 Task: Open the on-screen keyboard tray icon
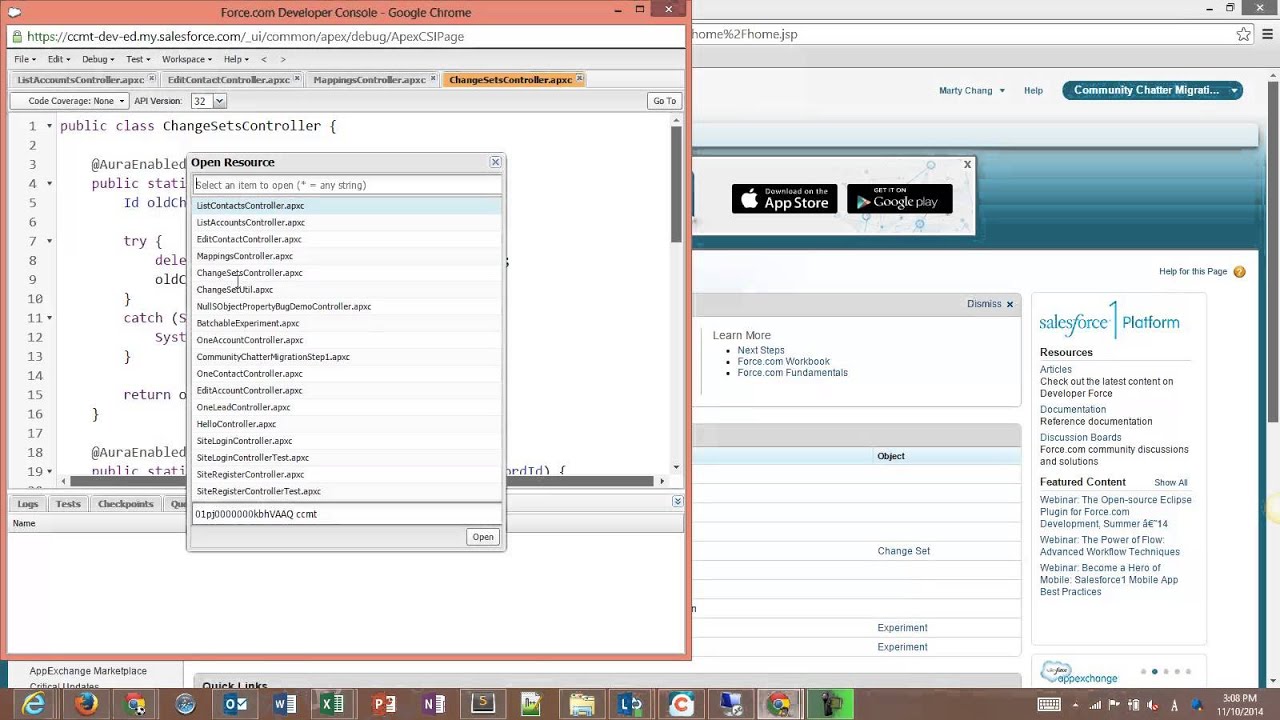(x=1049, y=704)
